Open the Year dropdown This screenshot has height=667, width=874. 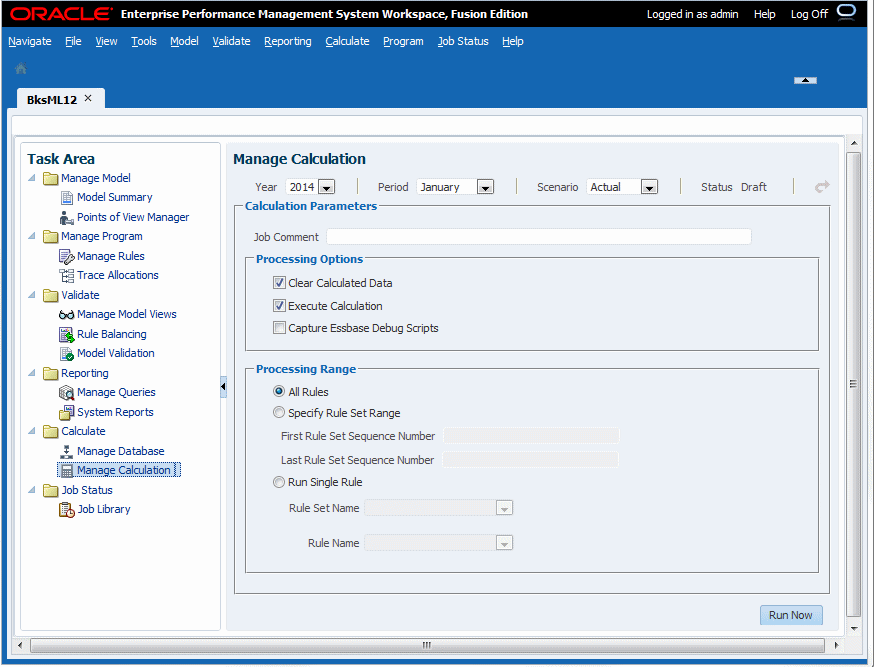pyautogui.click(x=327, y=187)
